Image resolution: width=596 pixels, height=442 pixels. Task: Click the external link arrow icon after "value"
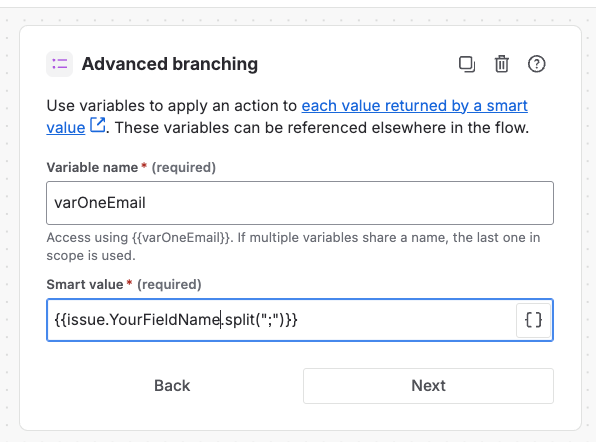[x=98, y=125]
